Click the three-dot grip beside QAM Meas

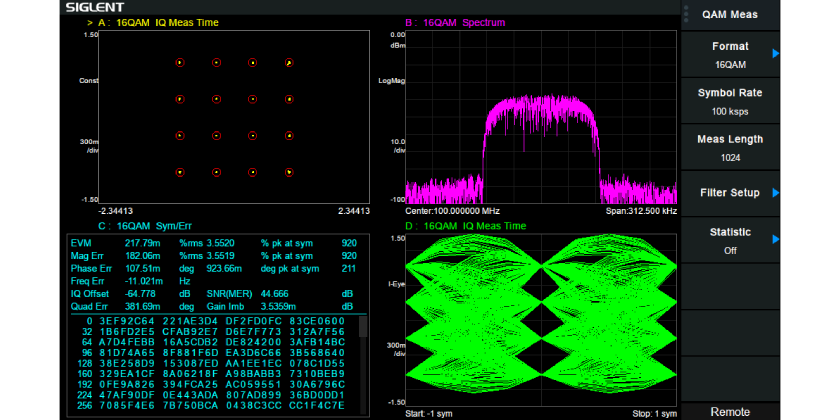click(686, 14)
